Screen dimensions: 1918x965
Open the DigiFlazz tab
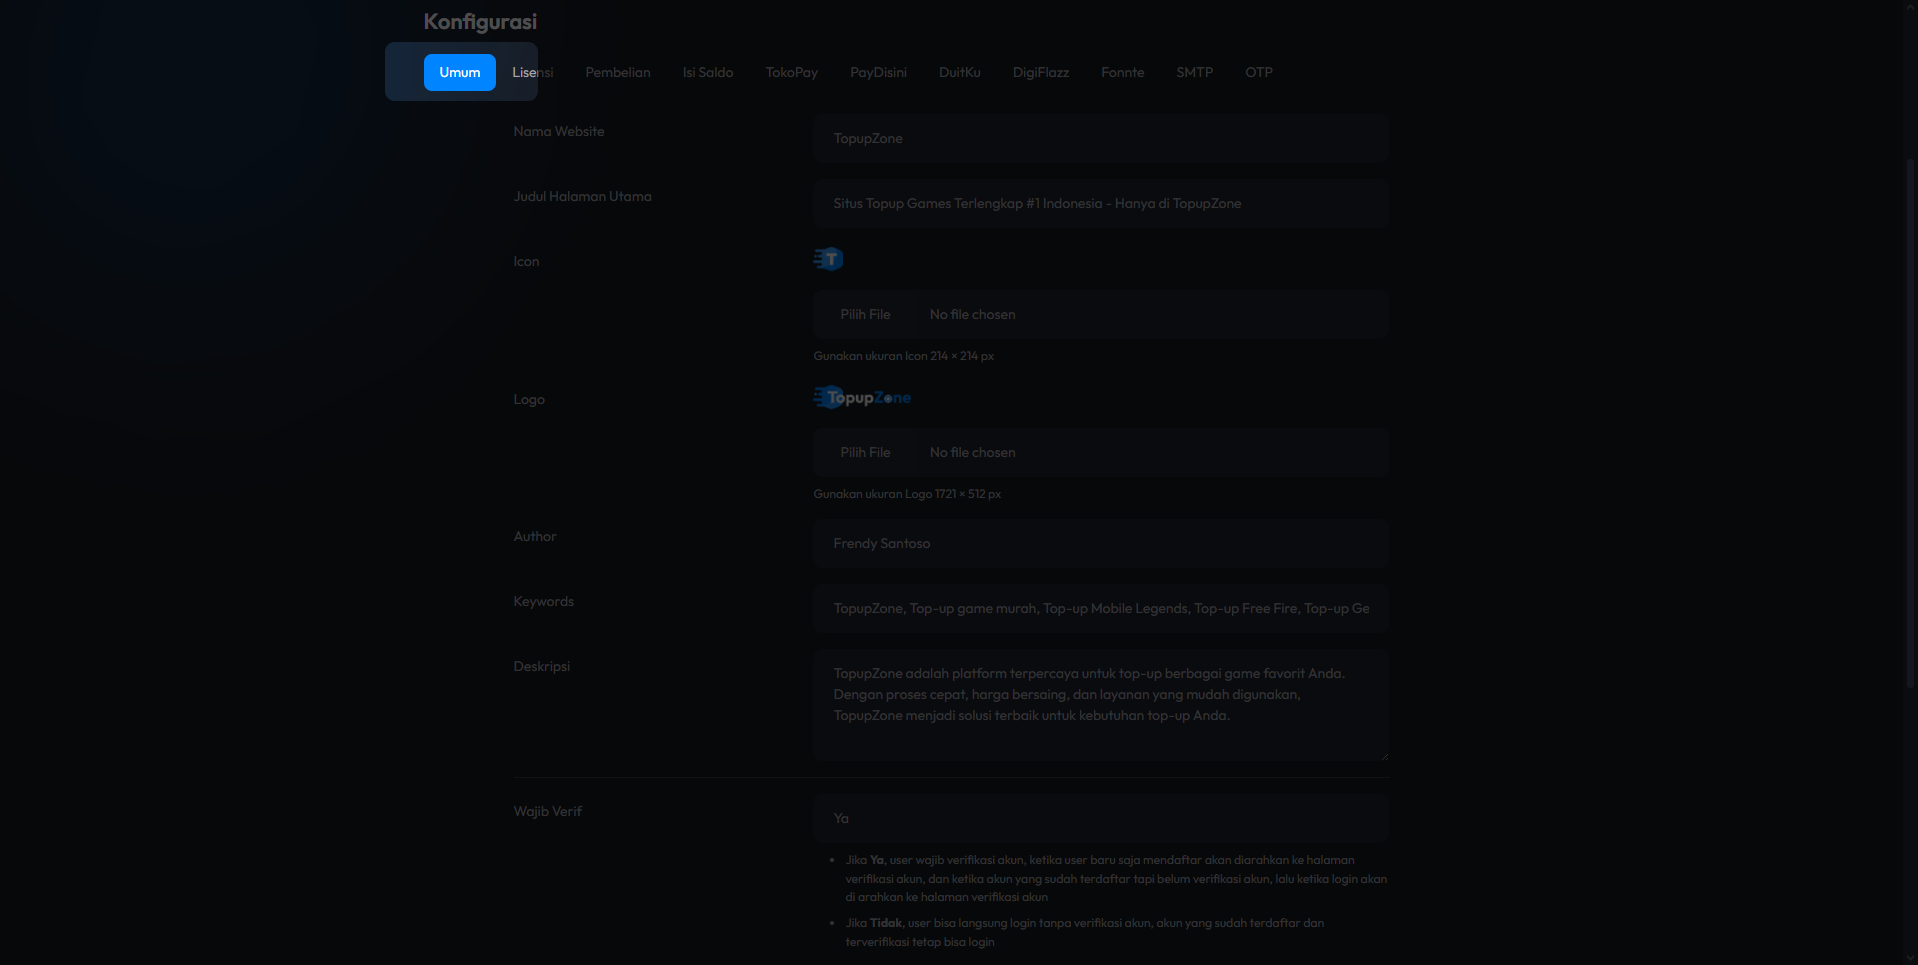click(x=1040, y=72)
